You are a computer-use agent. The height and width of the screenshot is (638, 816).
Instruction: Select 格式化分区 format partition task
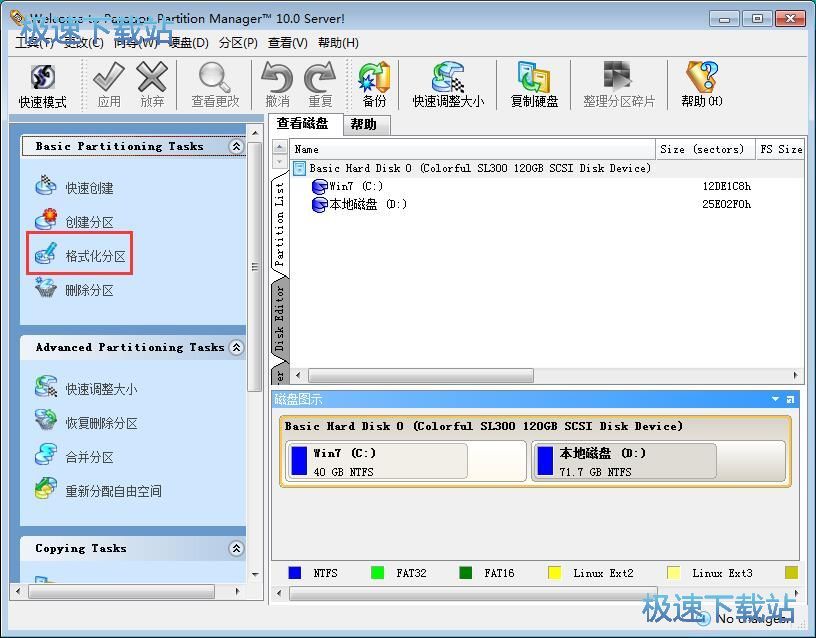[80, 255]
